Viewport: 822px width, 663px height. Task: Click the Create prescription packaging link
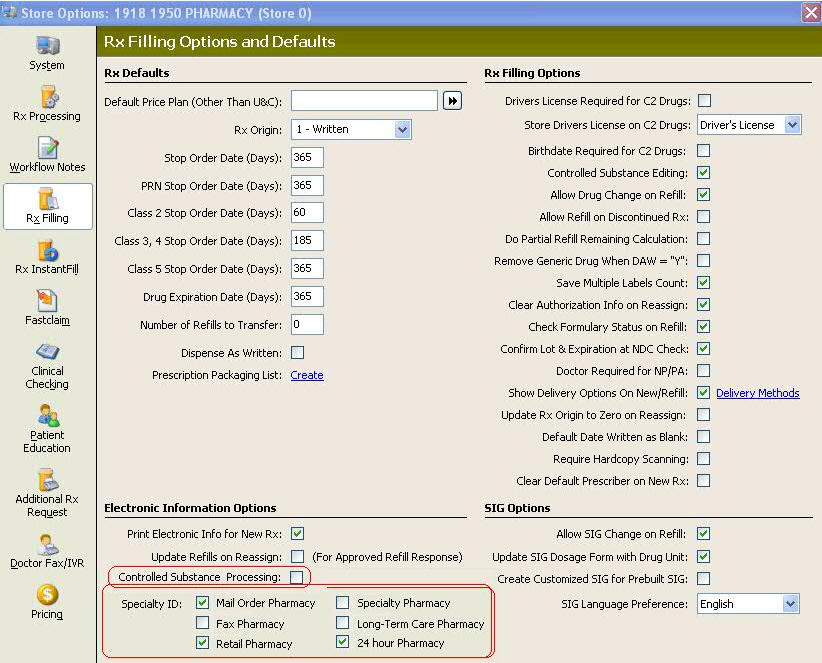point(307,375)
